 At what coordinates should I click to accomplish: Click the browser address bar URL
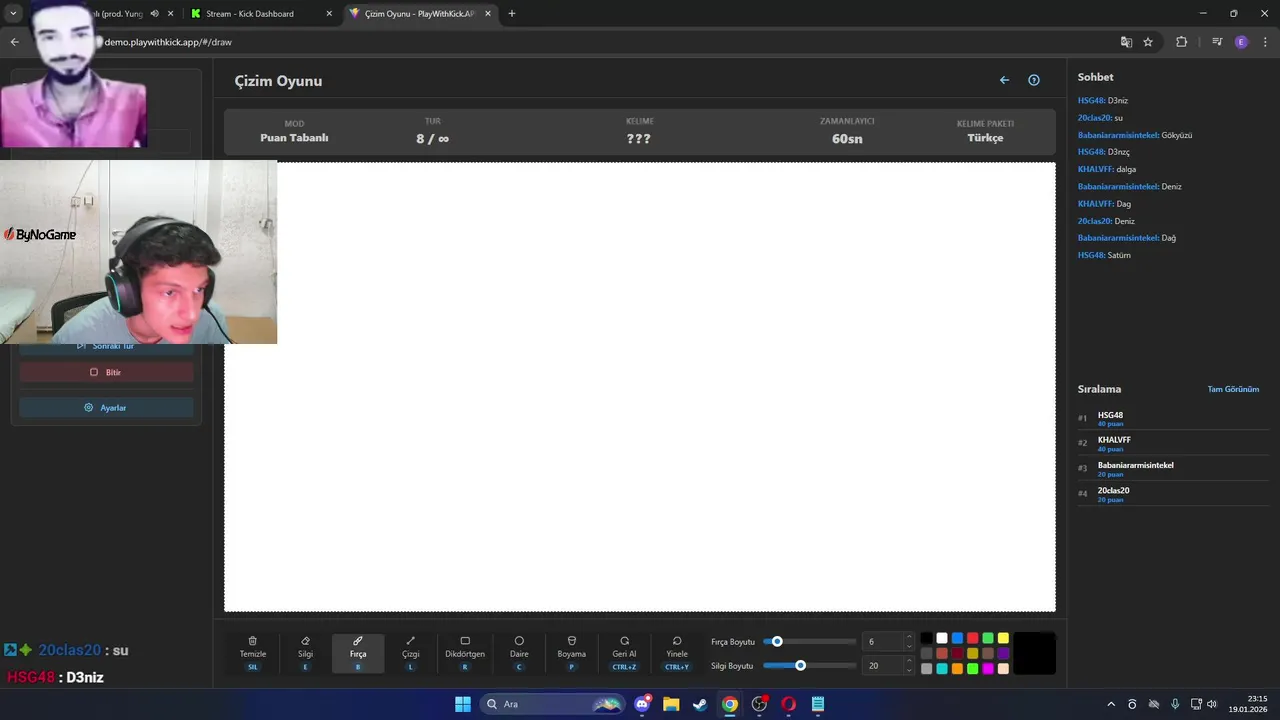(168, 42)
